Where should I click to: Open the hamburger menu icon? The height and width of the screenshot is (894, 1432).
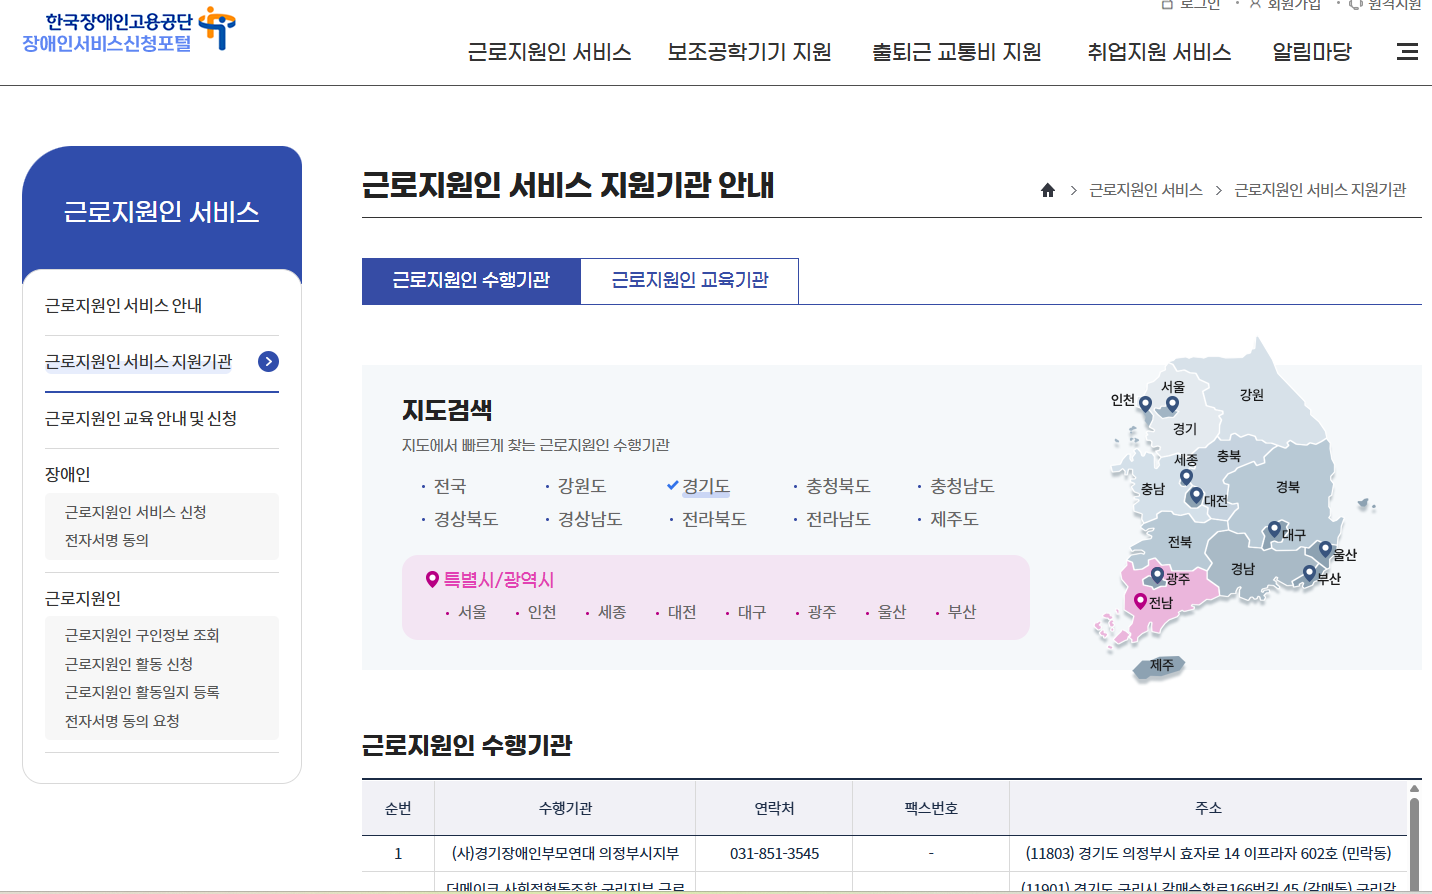[1407, 52]
